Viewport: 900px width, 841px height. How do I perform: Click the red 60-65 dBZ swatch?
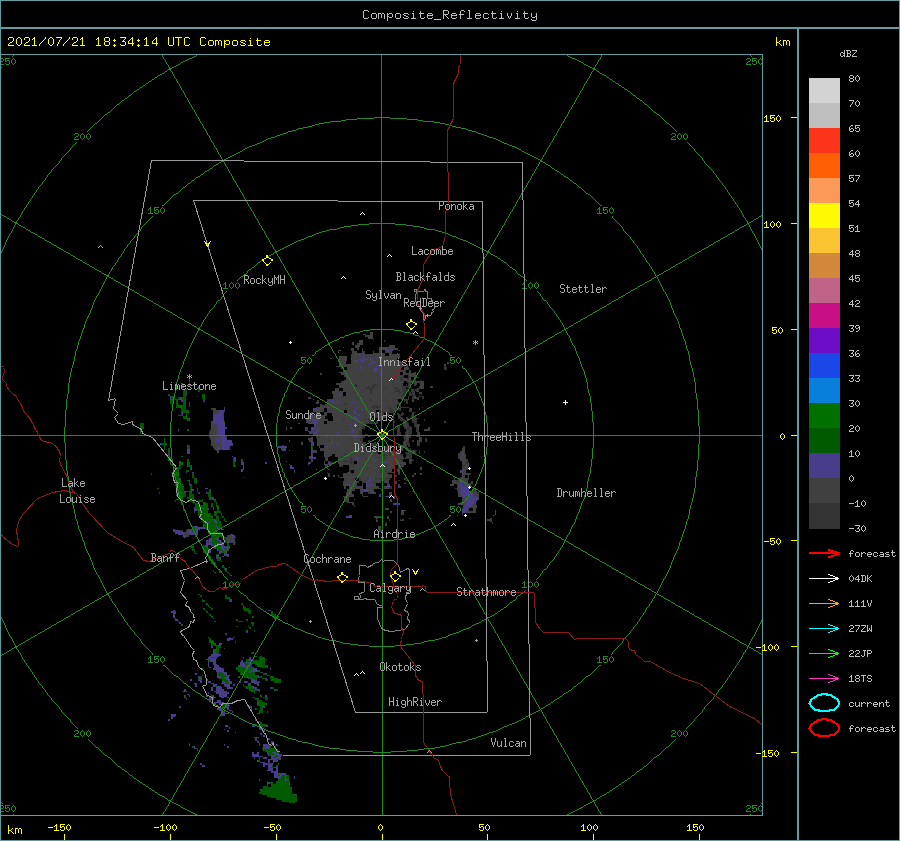click(824, 141)
